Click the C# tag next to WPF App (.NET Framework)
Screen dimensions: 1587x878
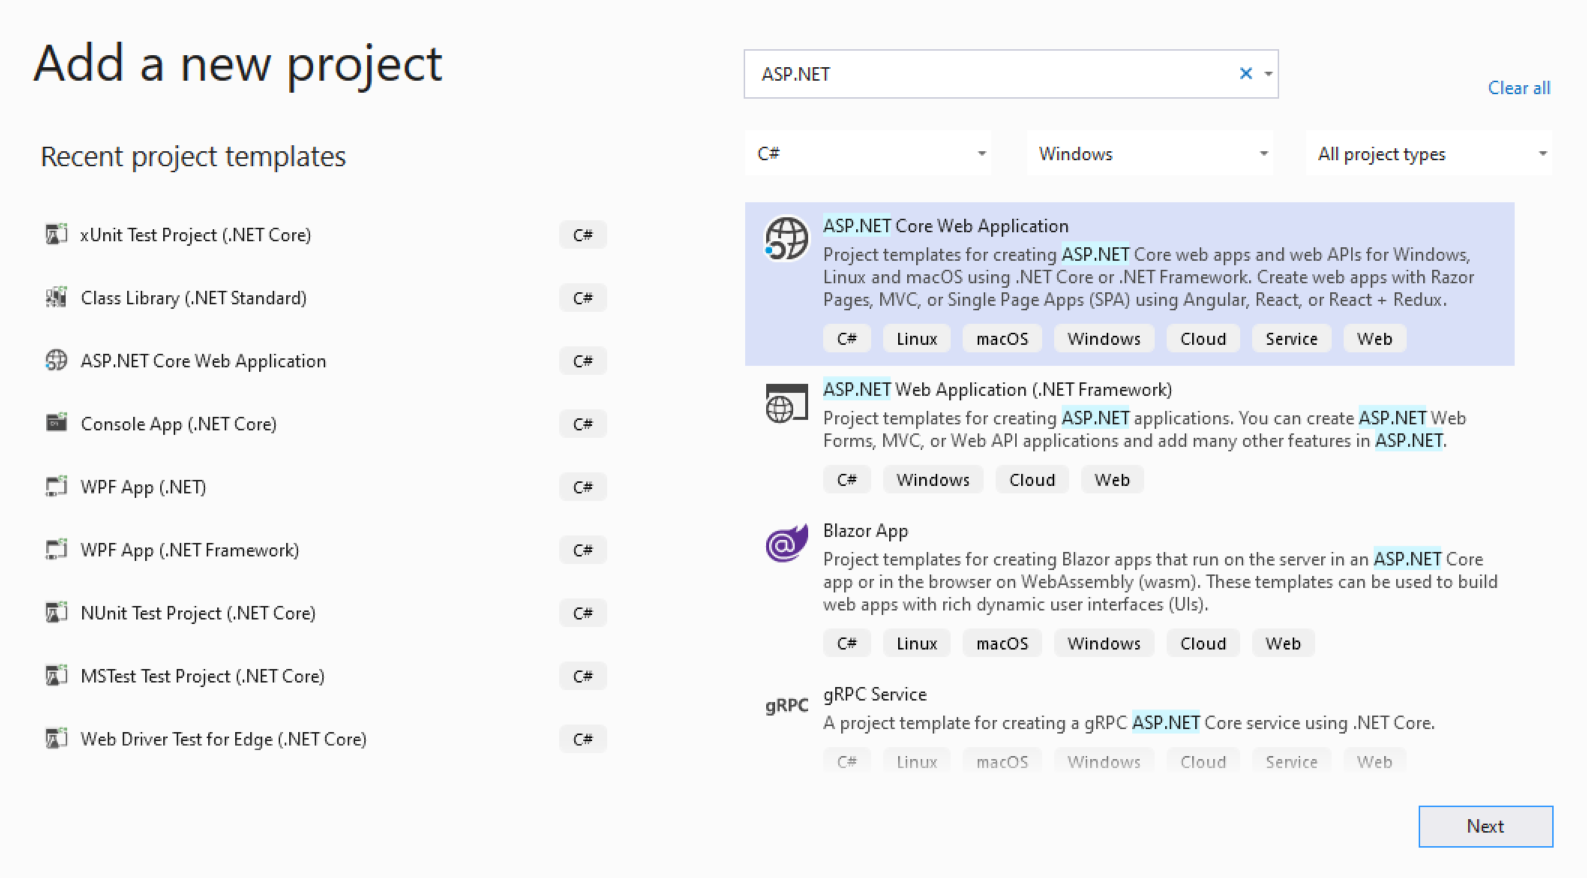click(x=583, y=550)
